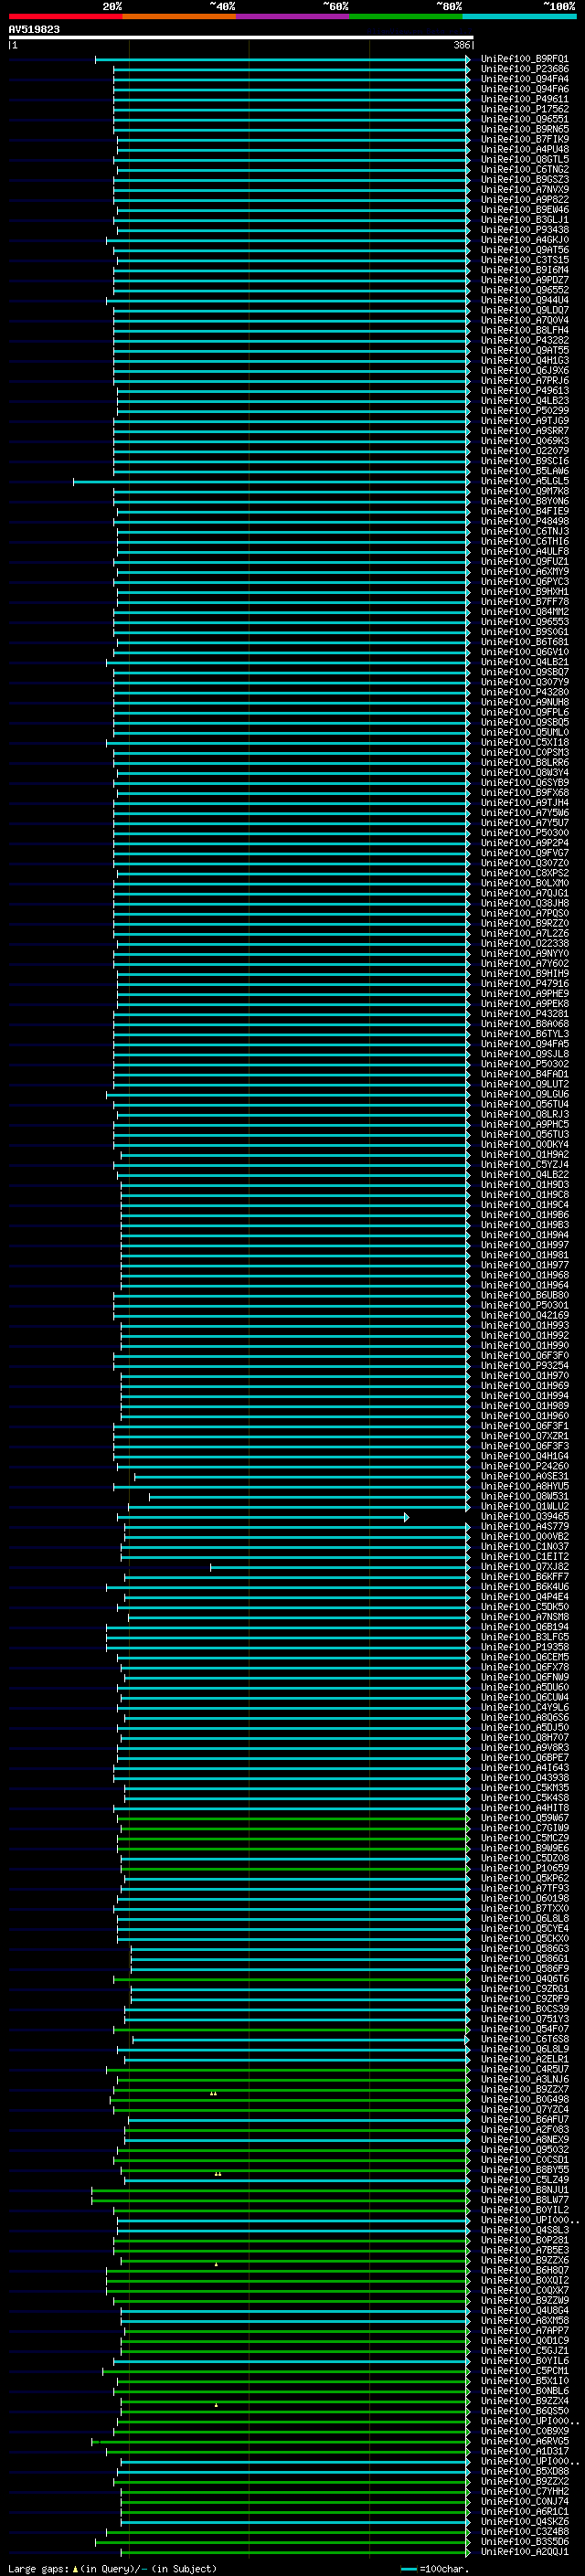Select the UniRef100_Q39465 label
Viewport: 585px width, 2576px height.
[x=525, y=1517]
